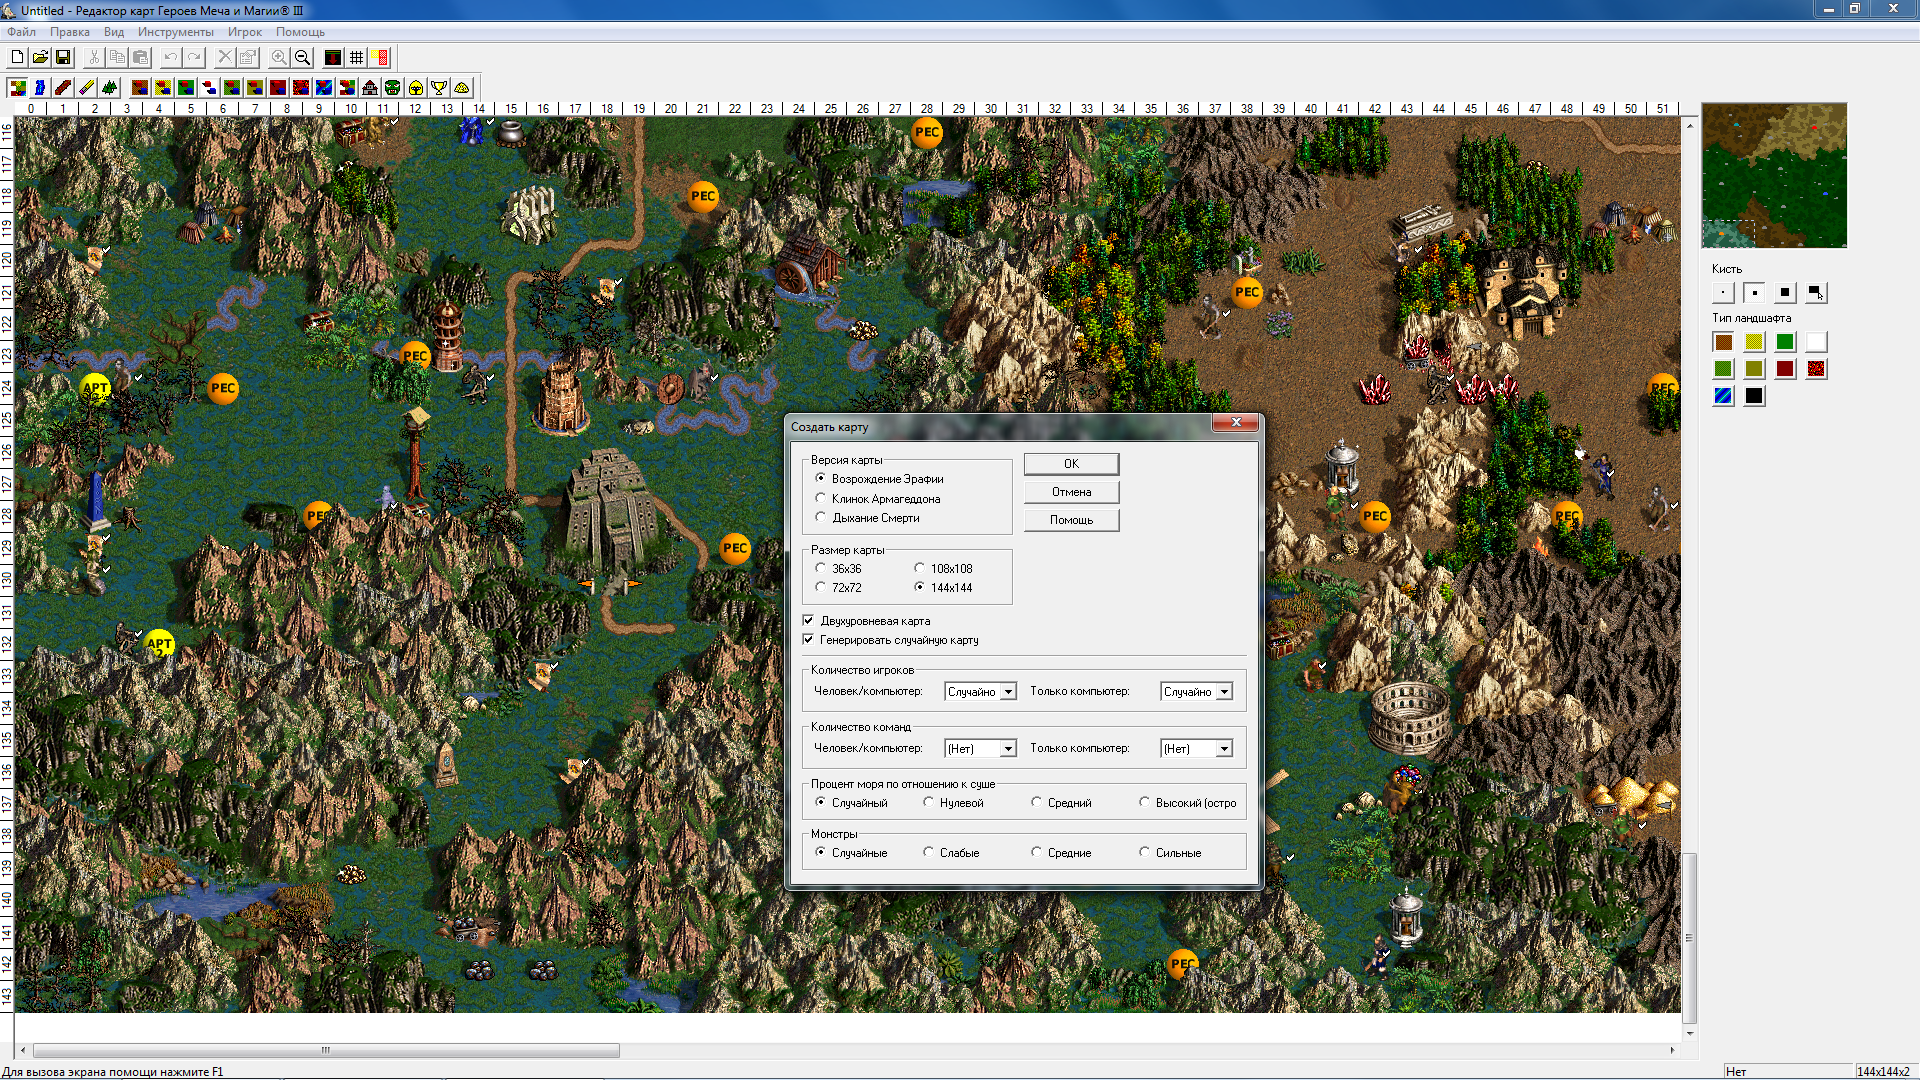Choose 108x108 map size
Viewport: 1920px width, 1080px height.
point(943,568)
